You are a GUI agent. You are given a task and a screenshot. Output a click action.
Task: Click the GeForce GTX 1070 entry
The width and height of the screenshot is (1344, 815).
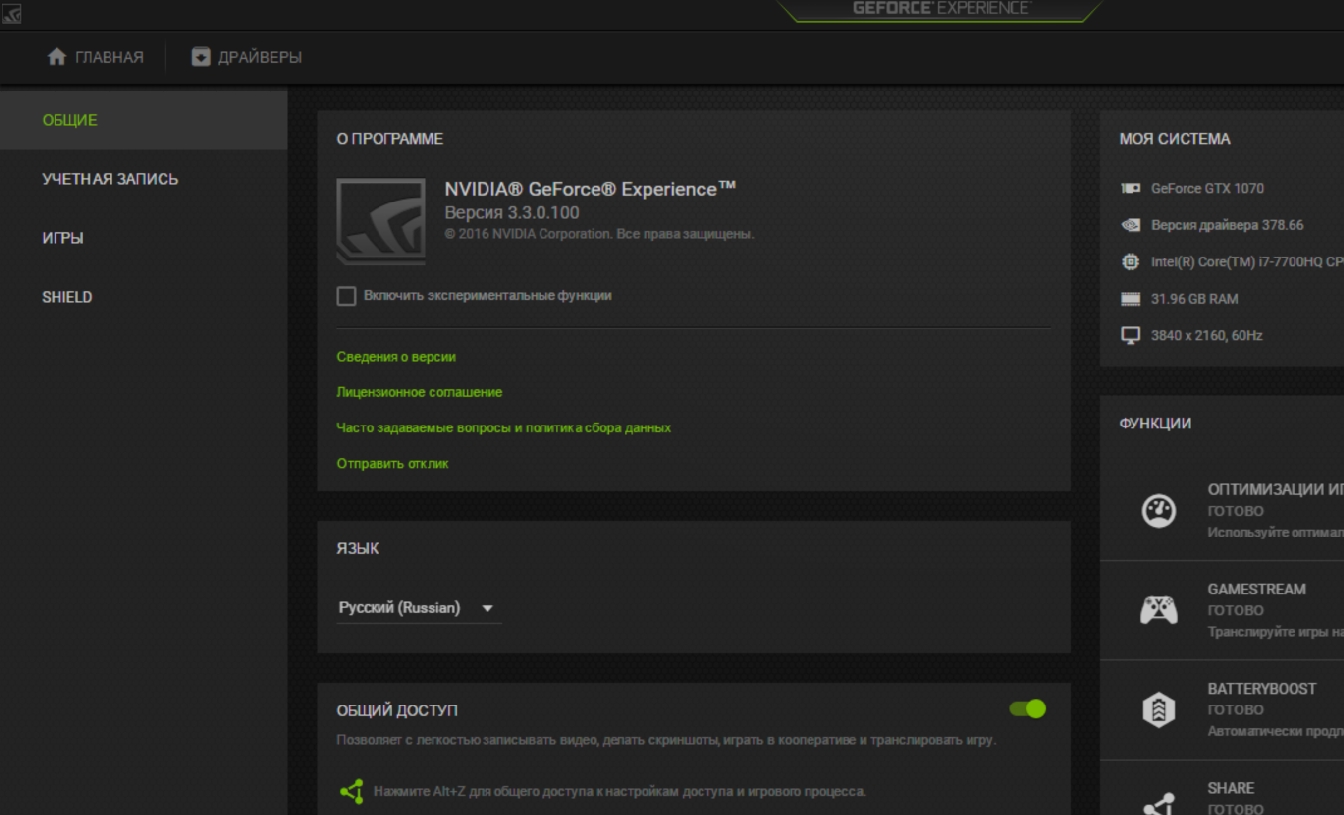click(1207, 188)
